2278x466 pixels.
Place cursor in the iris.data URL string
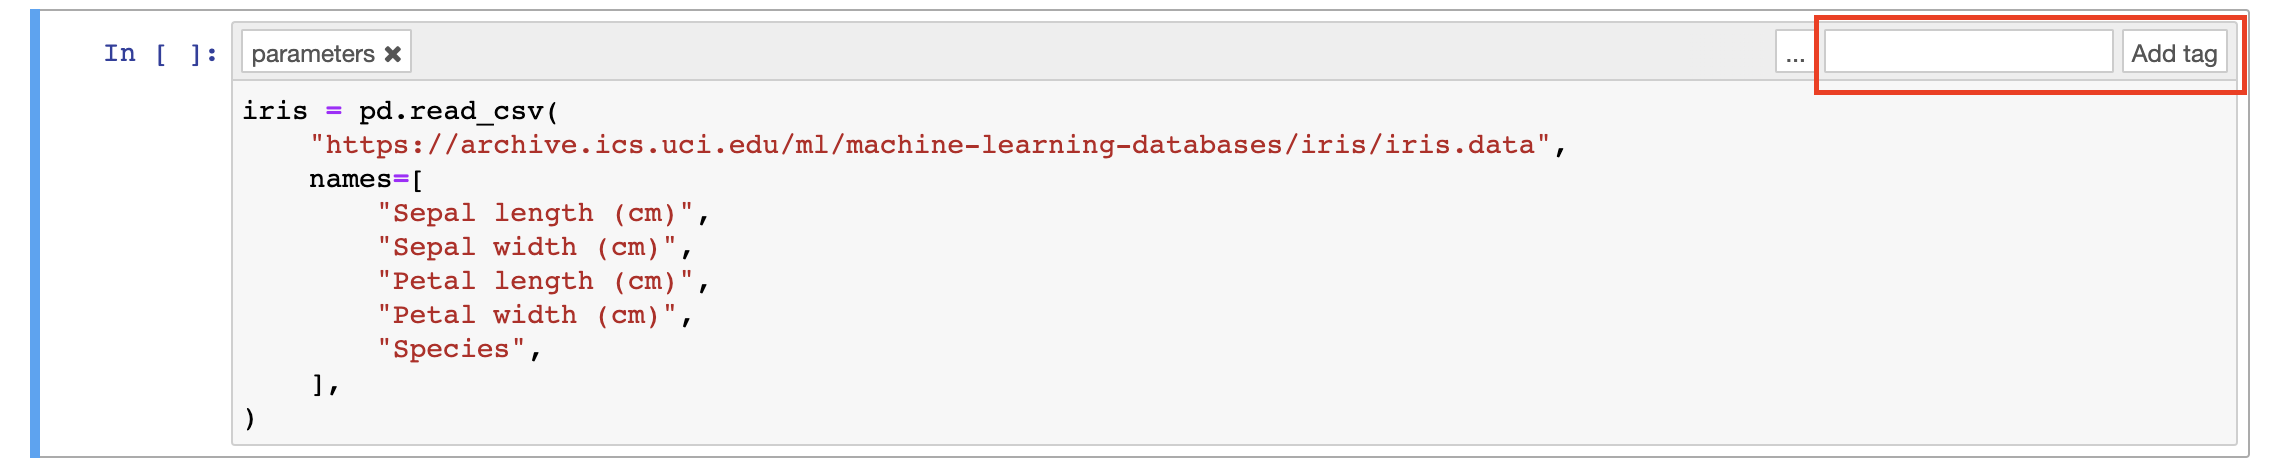click(930, 146)
